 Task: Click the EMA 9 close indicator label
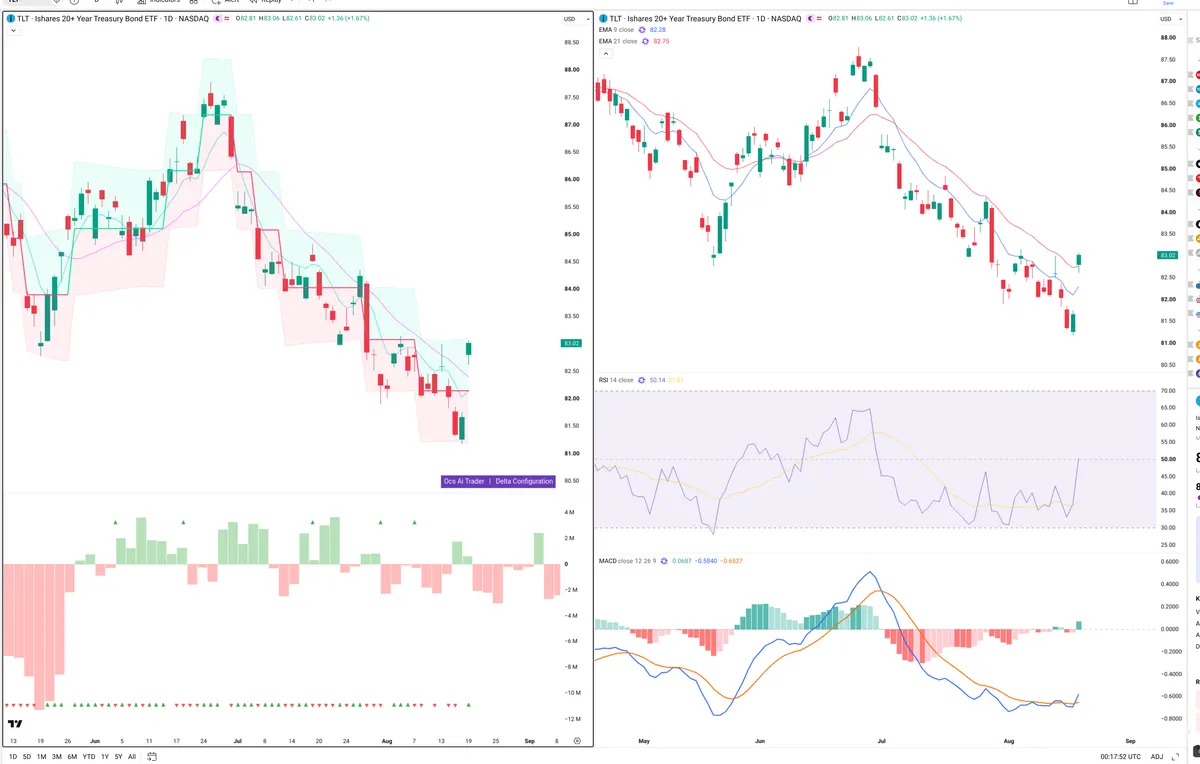pyautogui.click(x=616, y=30)
